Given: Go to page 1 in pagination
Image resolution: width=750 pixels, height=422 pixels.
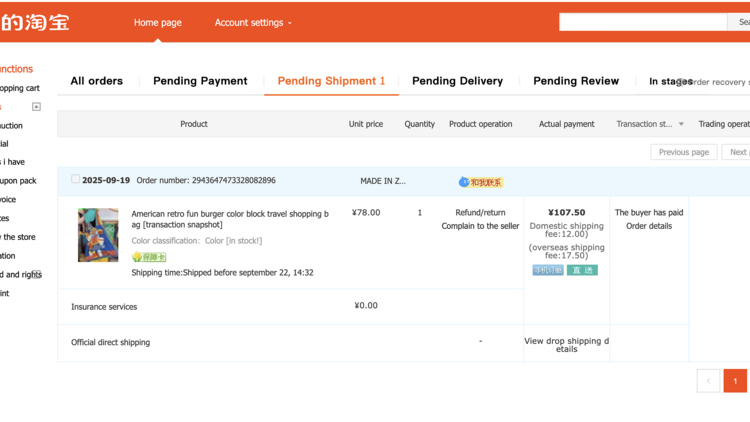Looking at the screenshot, I should (x=735, y=381).
